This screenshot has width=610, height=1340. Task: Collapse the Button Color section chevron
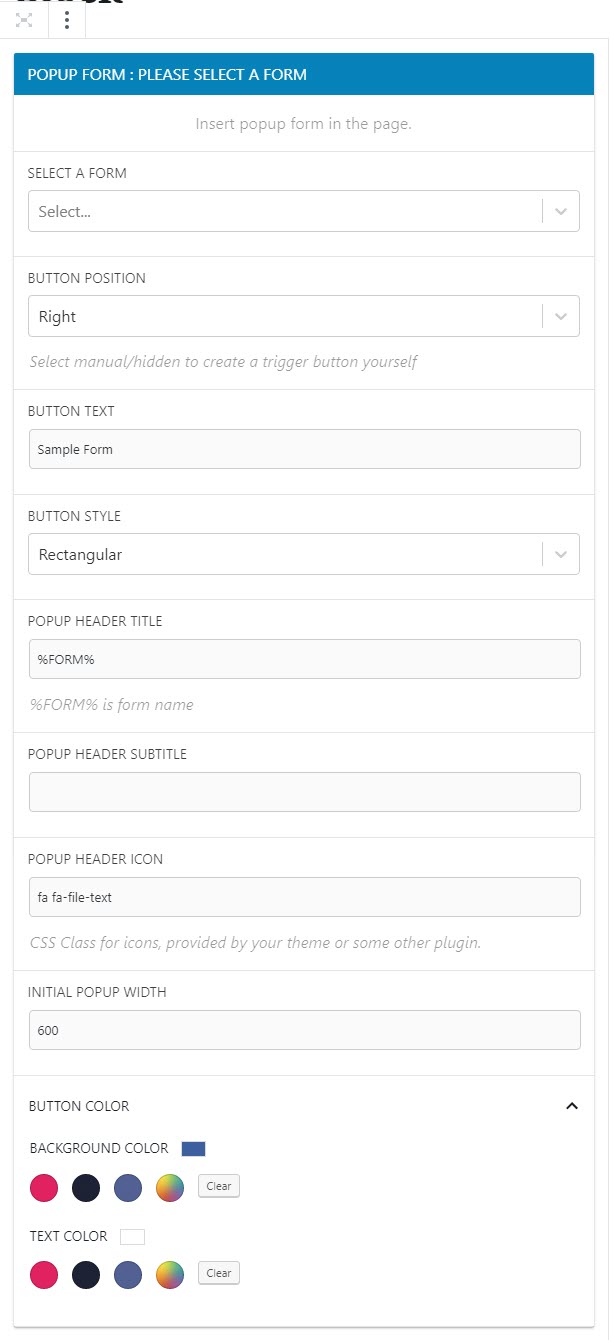(572, 1106)
